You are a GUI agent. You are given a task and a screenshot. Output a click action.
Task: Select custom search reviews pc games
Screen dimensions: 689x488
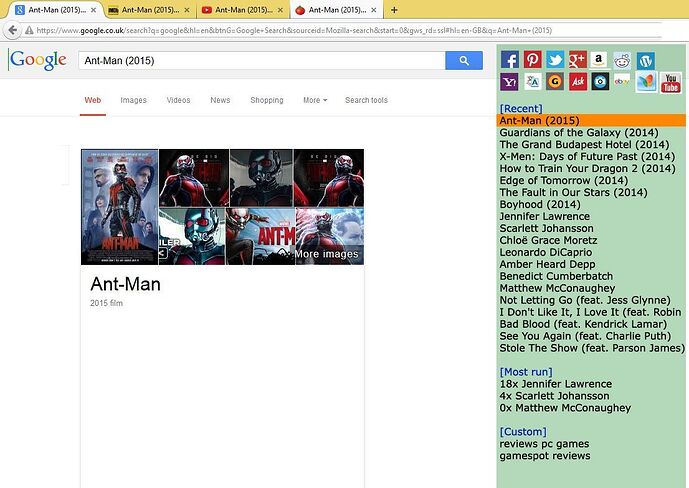click(544, 444)
